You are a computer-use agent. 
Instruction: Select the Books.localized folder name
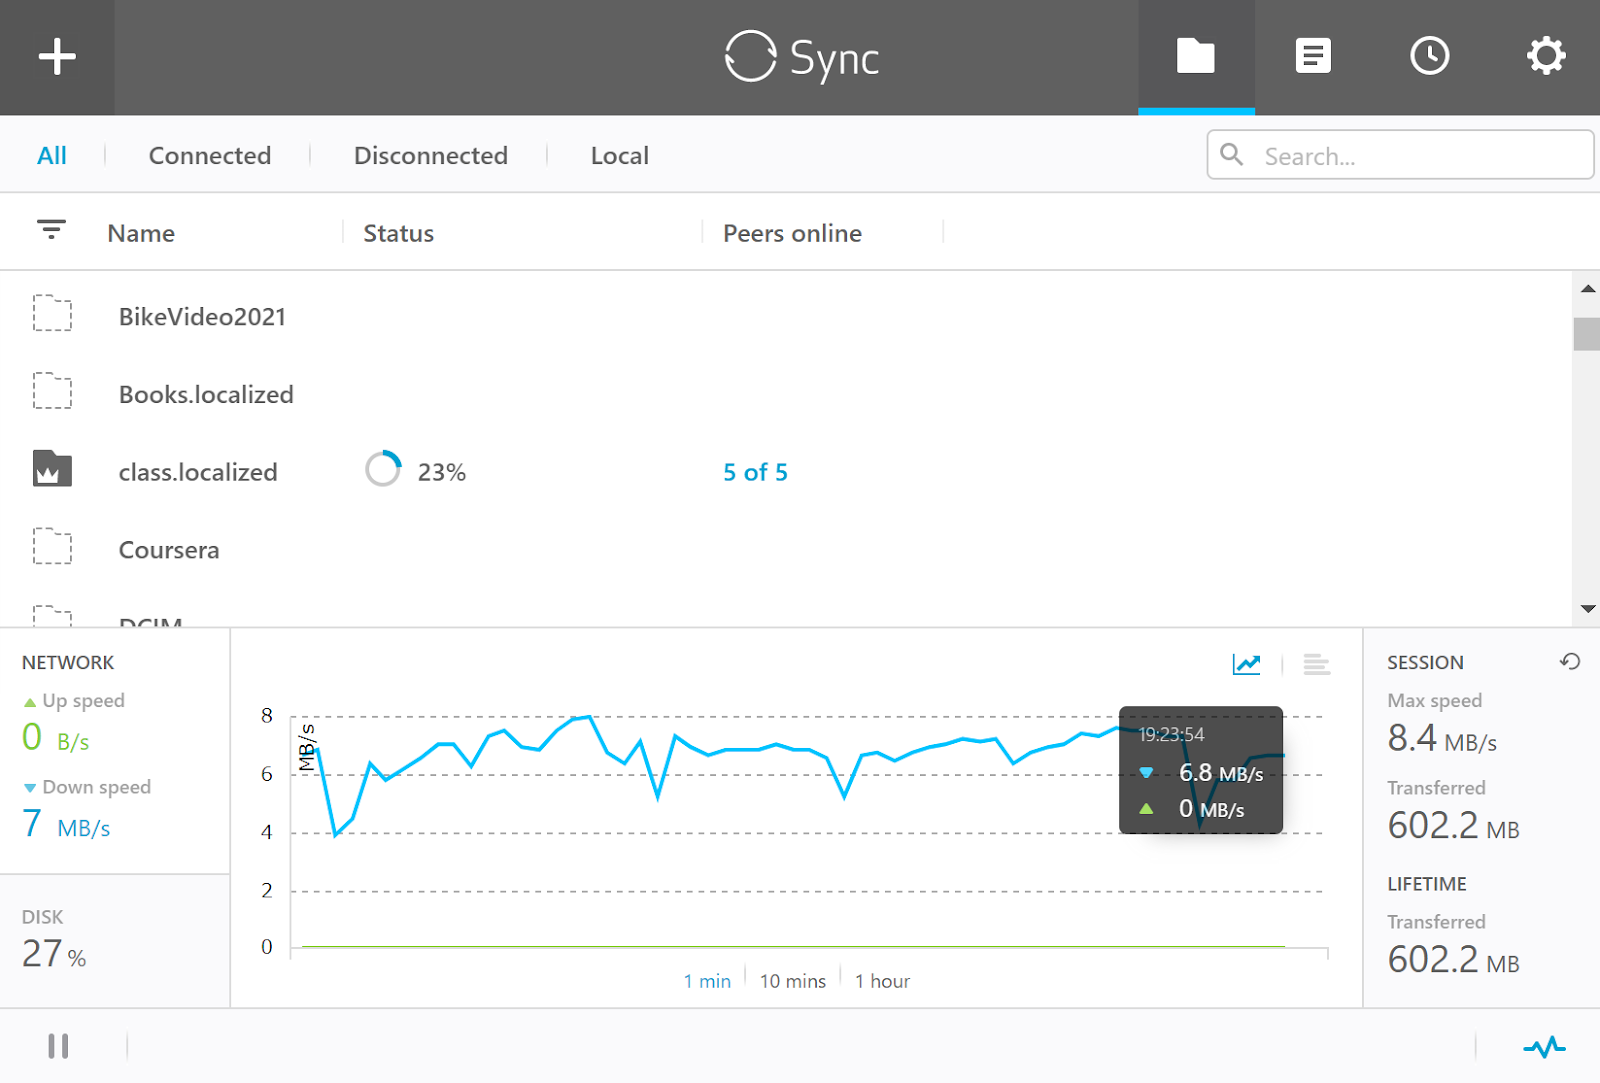[x=206, y=395]
